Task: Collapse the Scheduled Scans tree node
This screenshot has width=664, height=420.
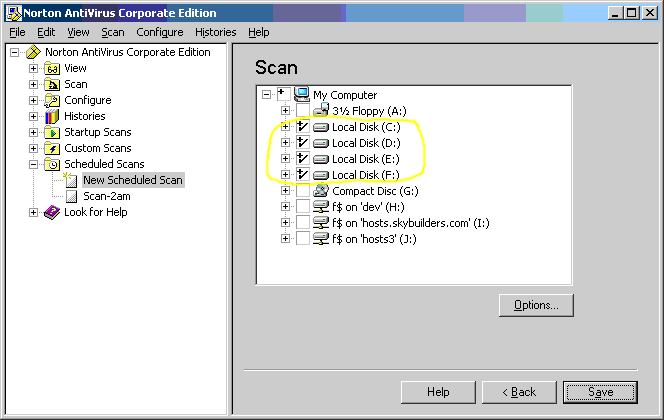Action: pos(33,164)
